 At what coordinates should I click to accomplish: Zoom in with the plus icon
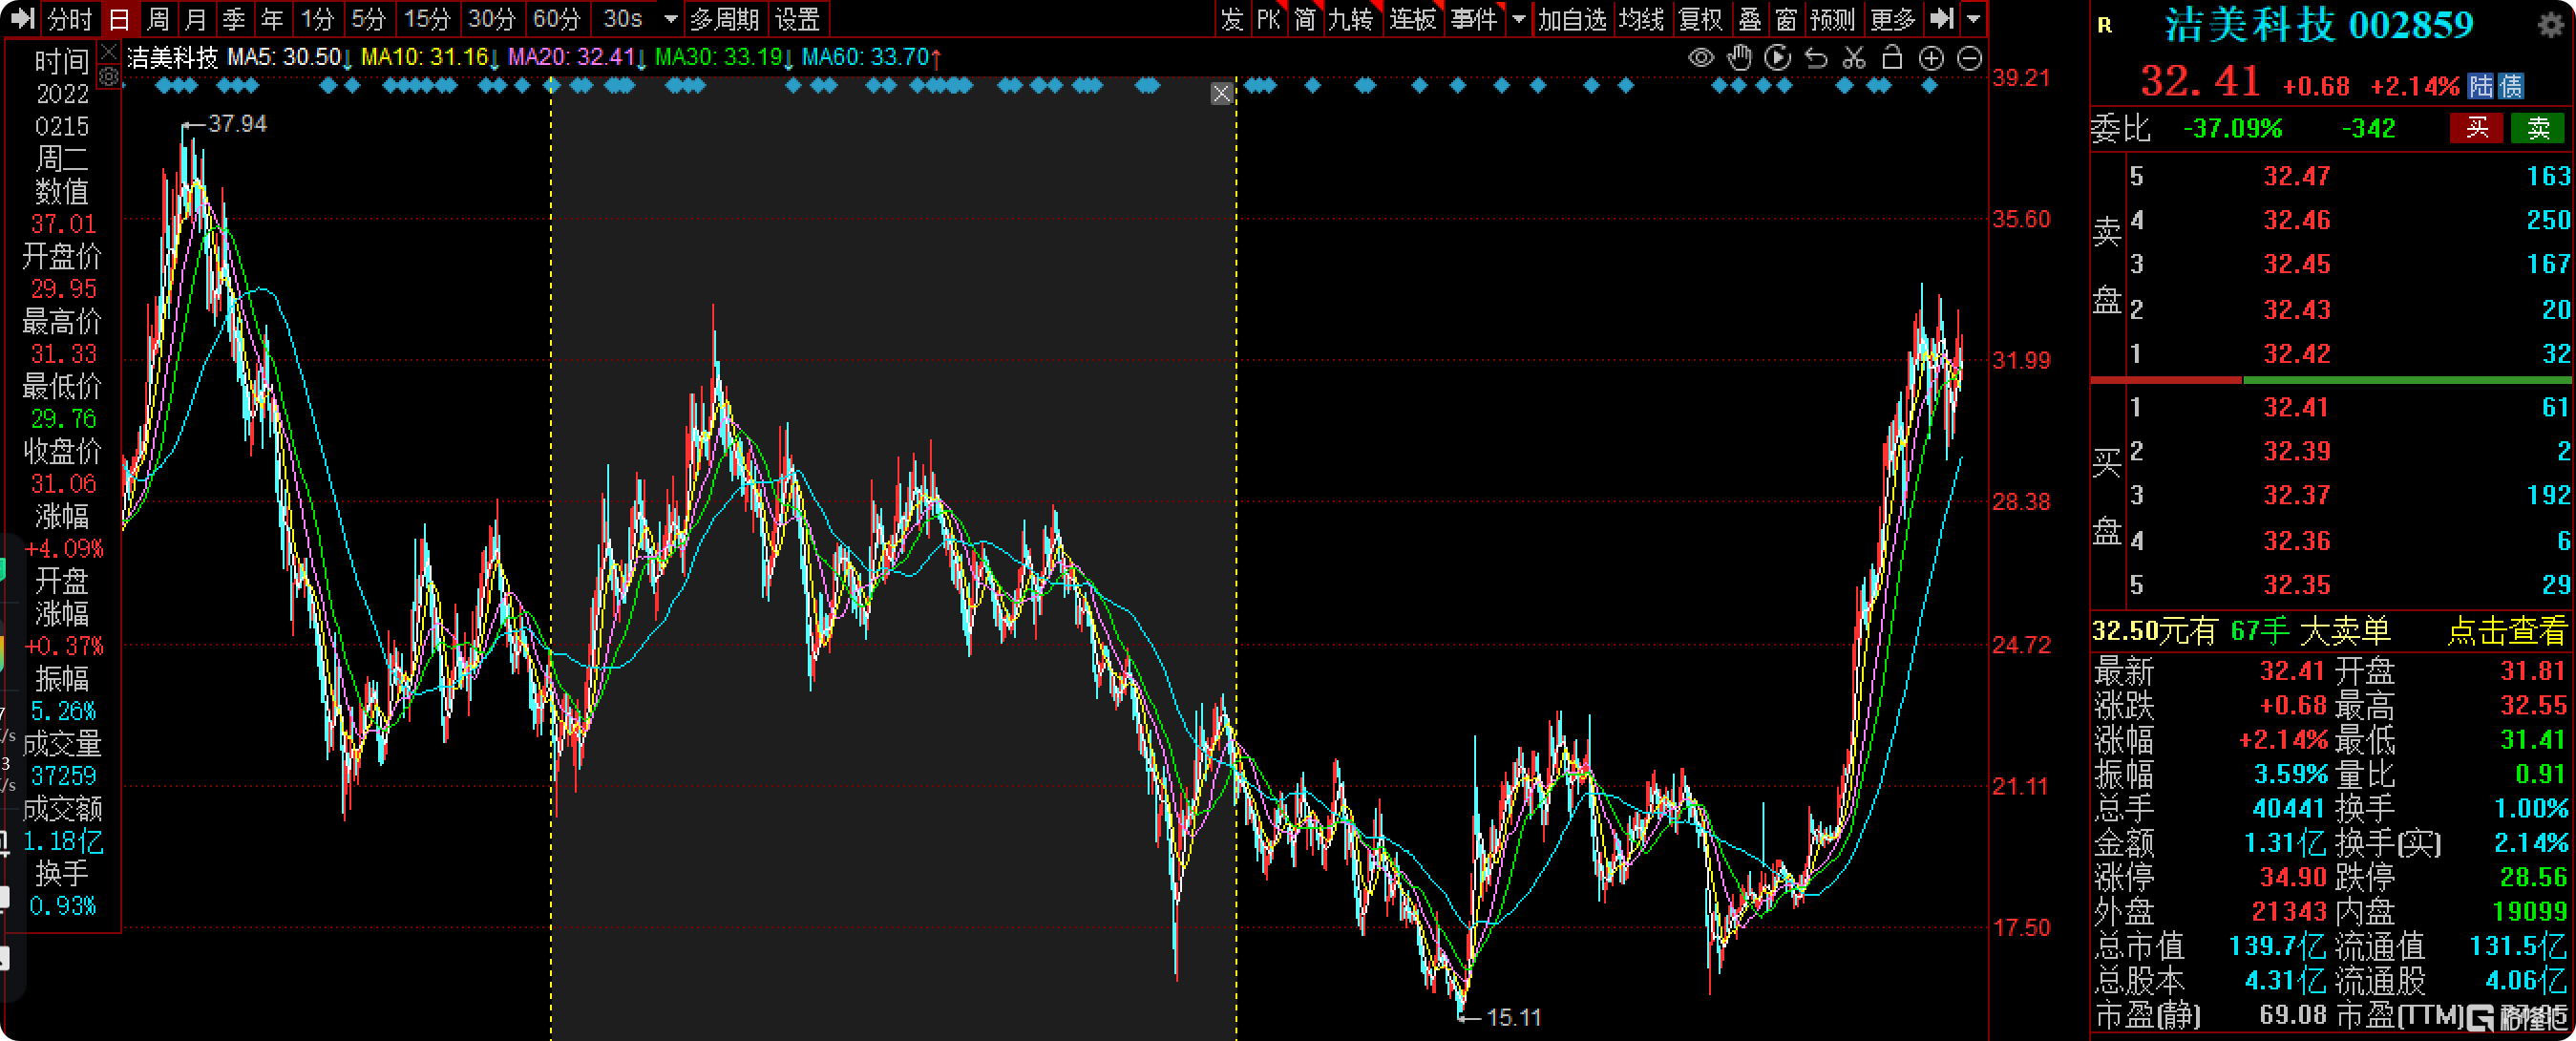tap(1931, 58)
